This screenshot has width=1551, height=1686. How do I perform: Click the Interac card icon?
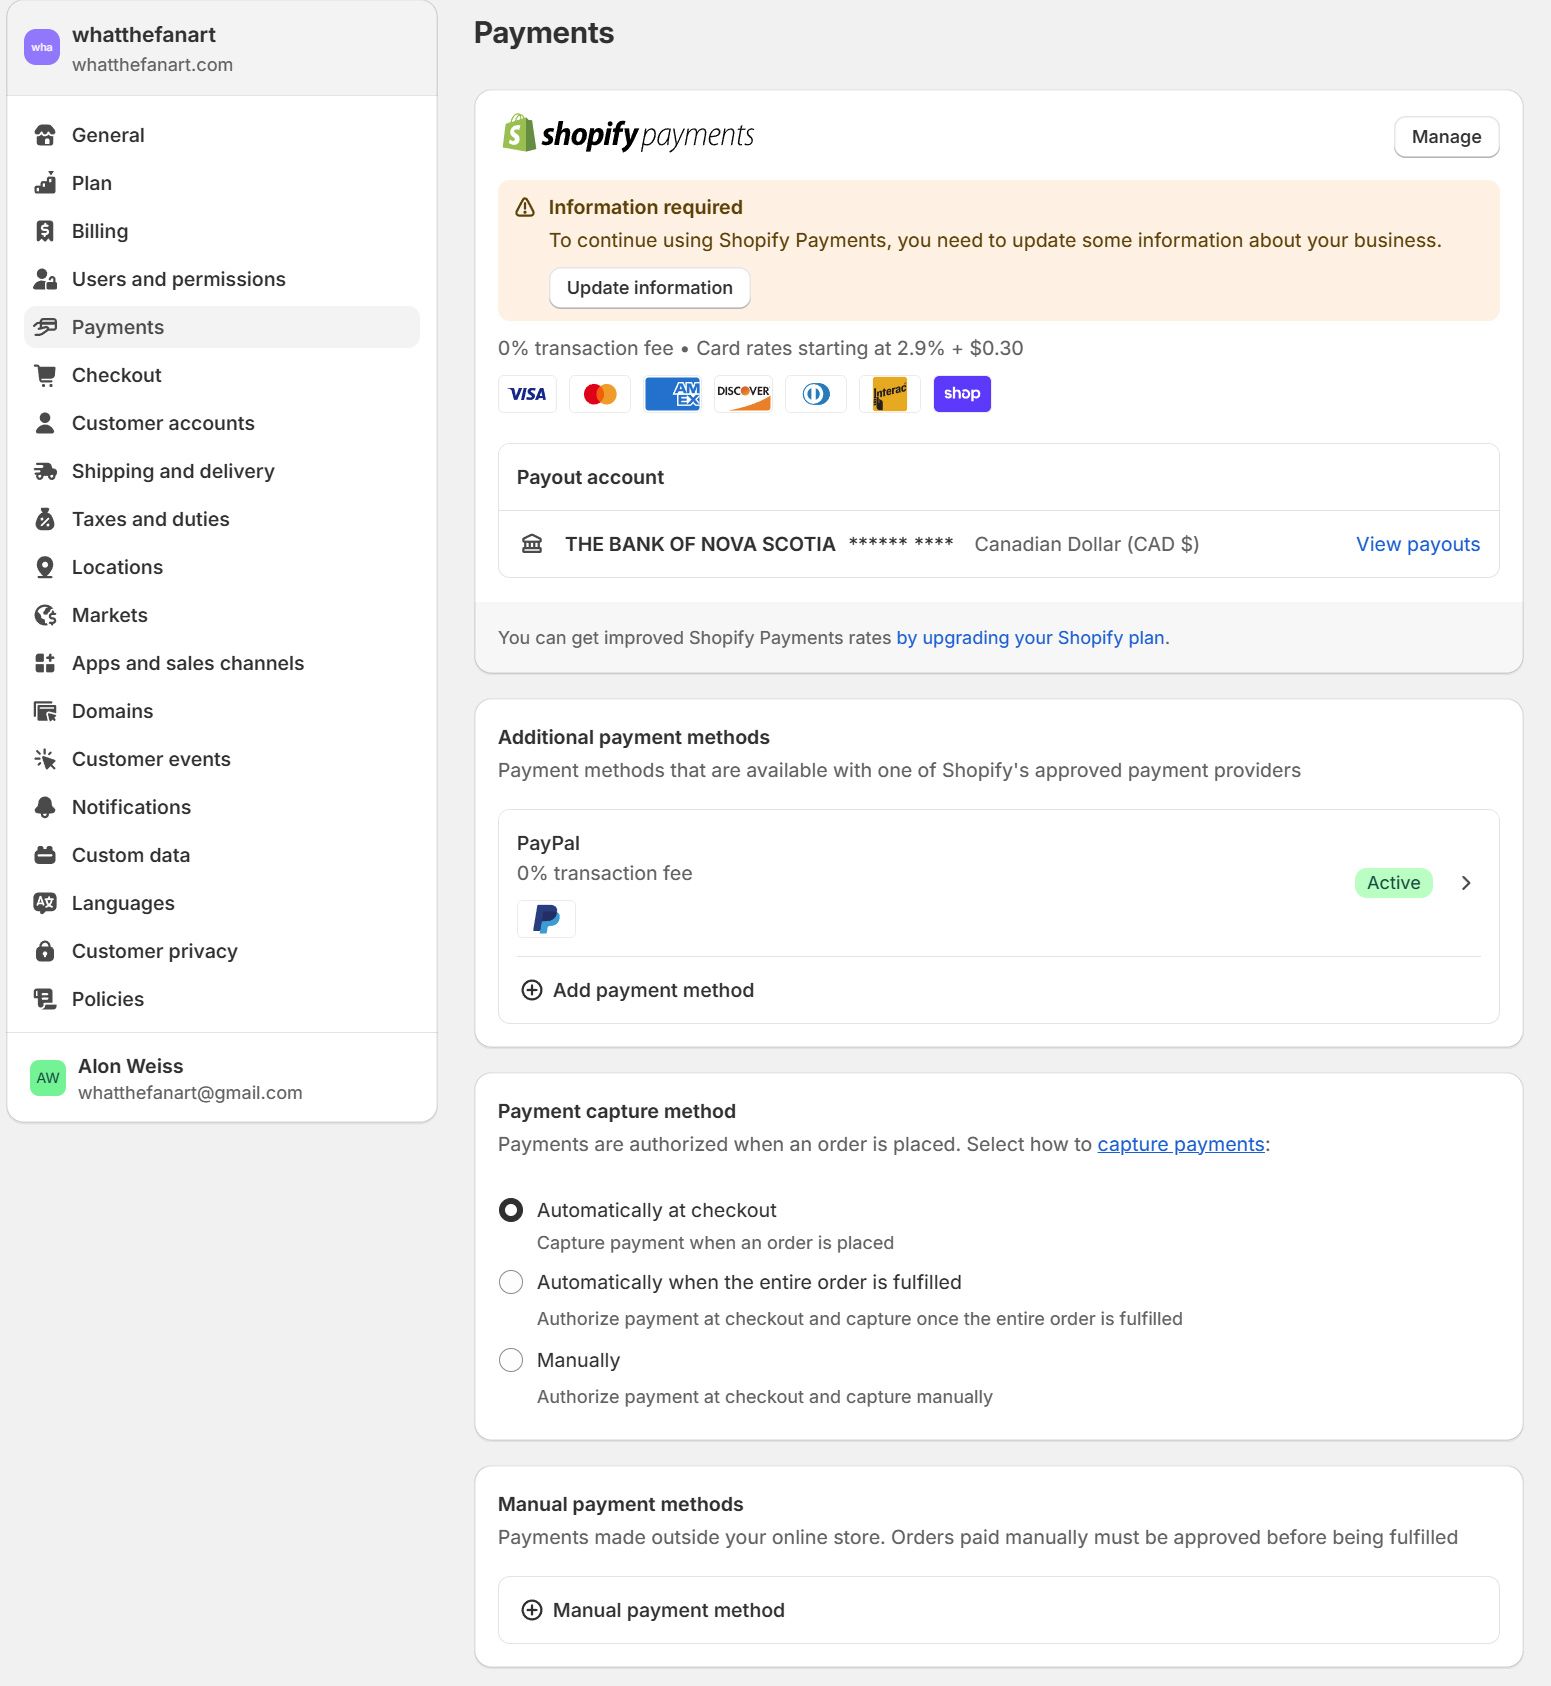click(889, 394)
